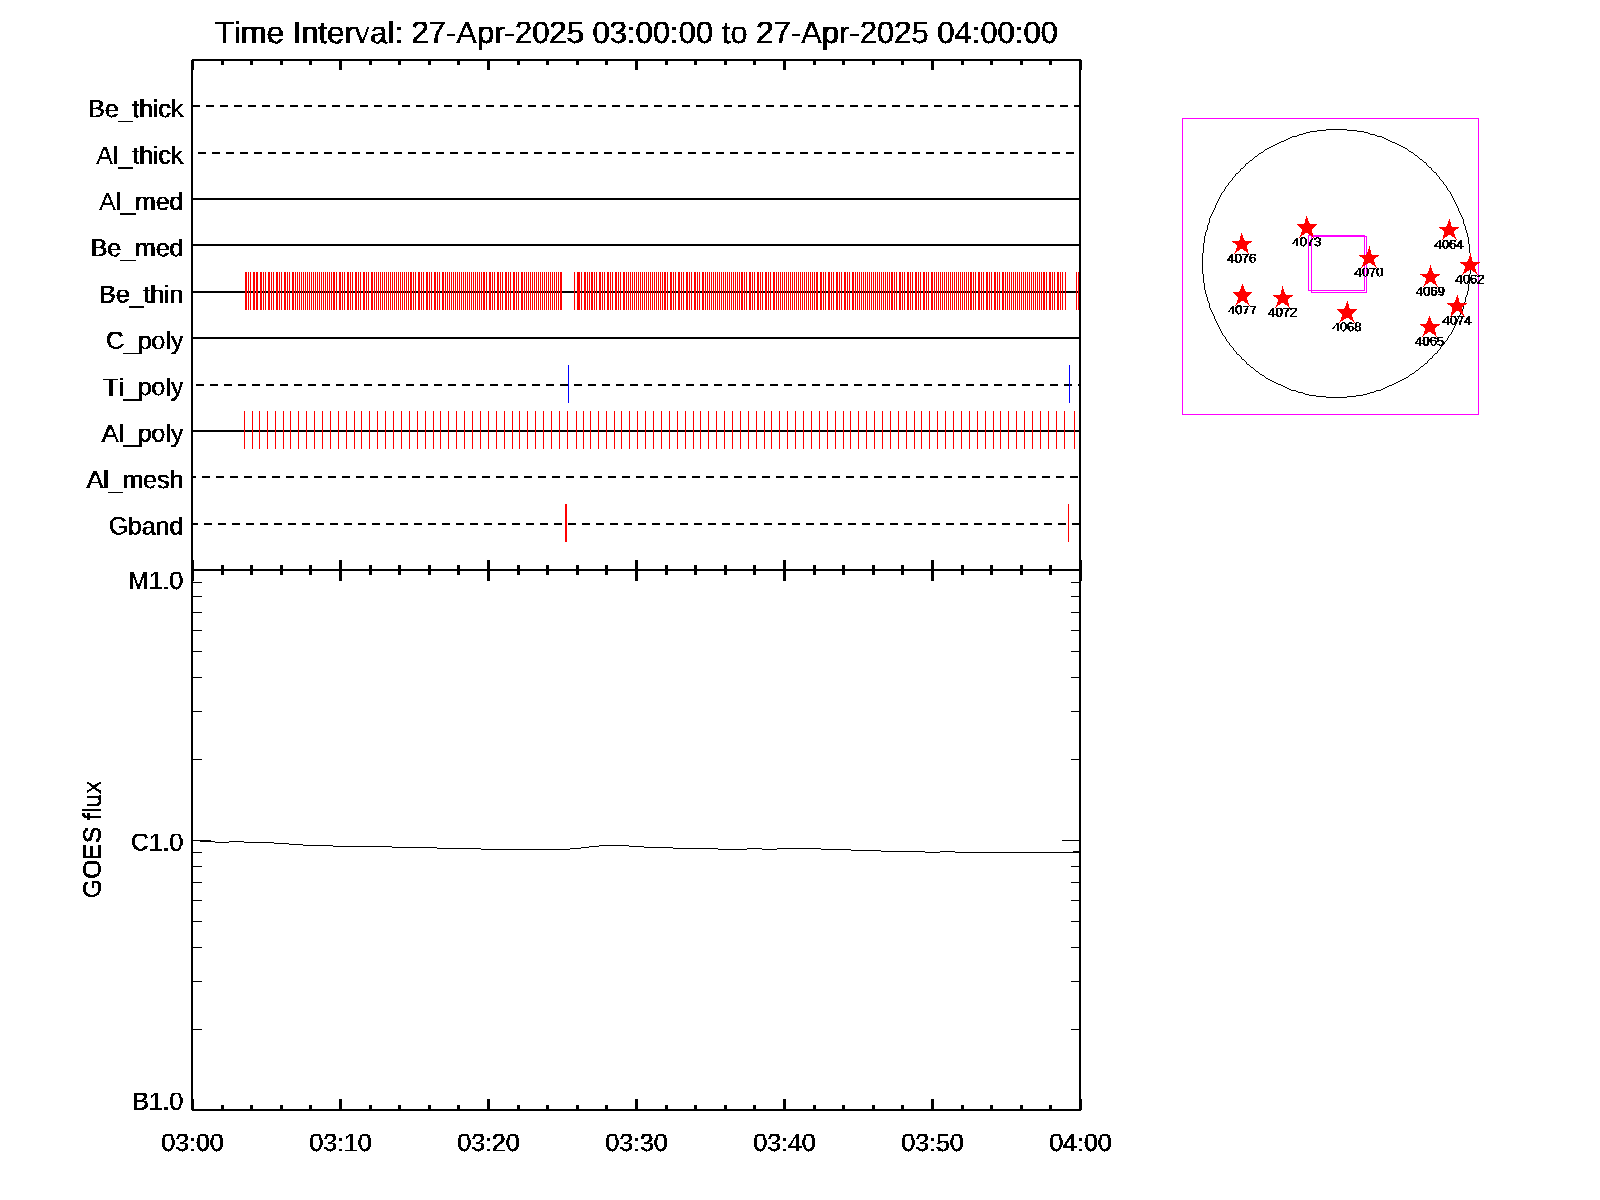Select the Be_med filter label
This screenshot has width=1600, height=1200.
tap(137, 248)
